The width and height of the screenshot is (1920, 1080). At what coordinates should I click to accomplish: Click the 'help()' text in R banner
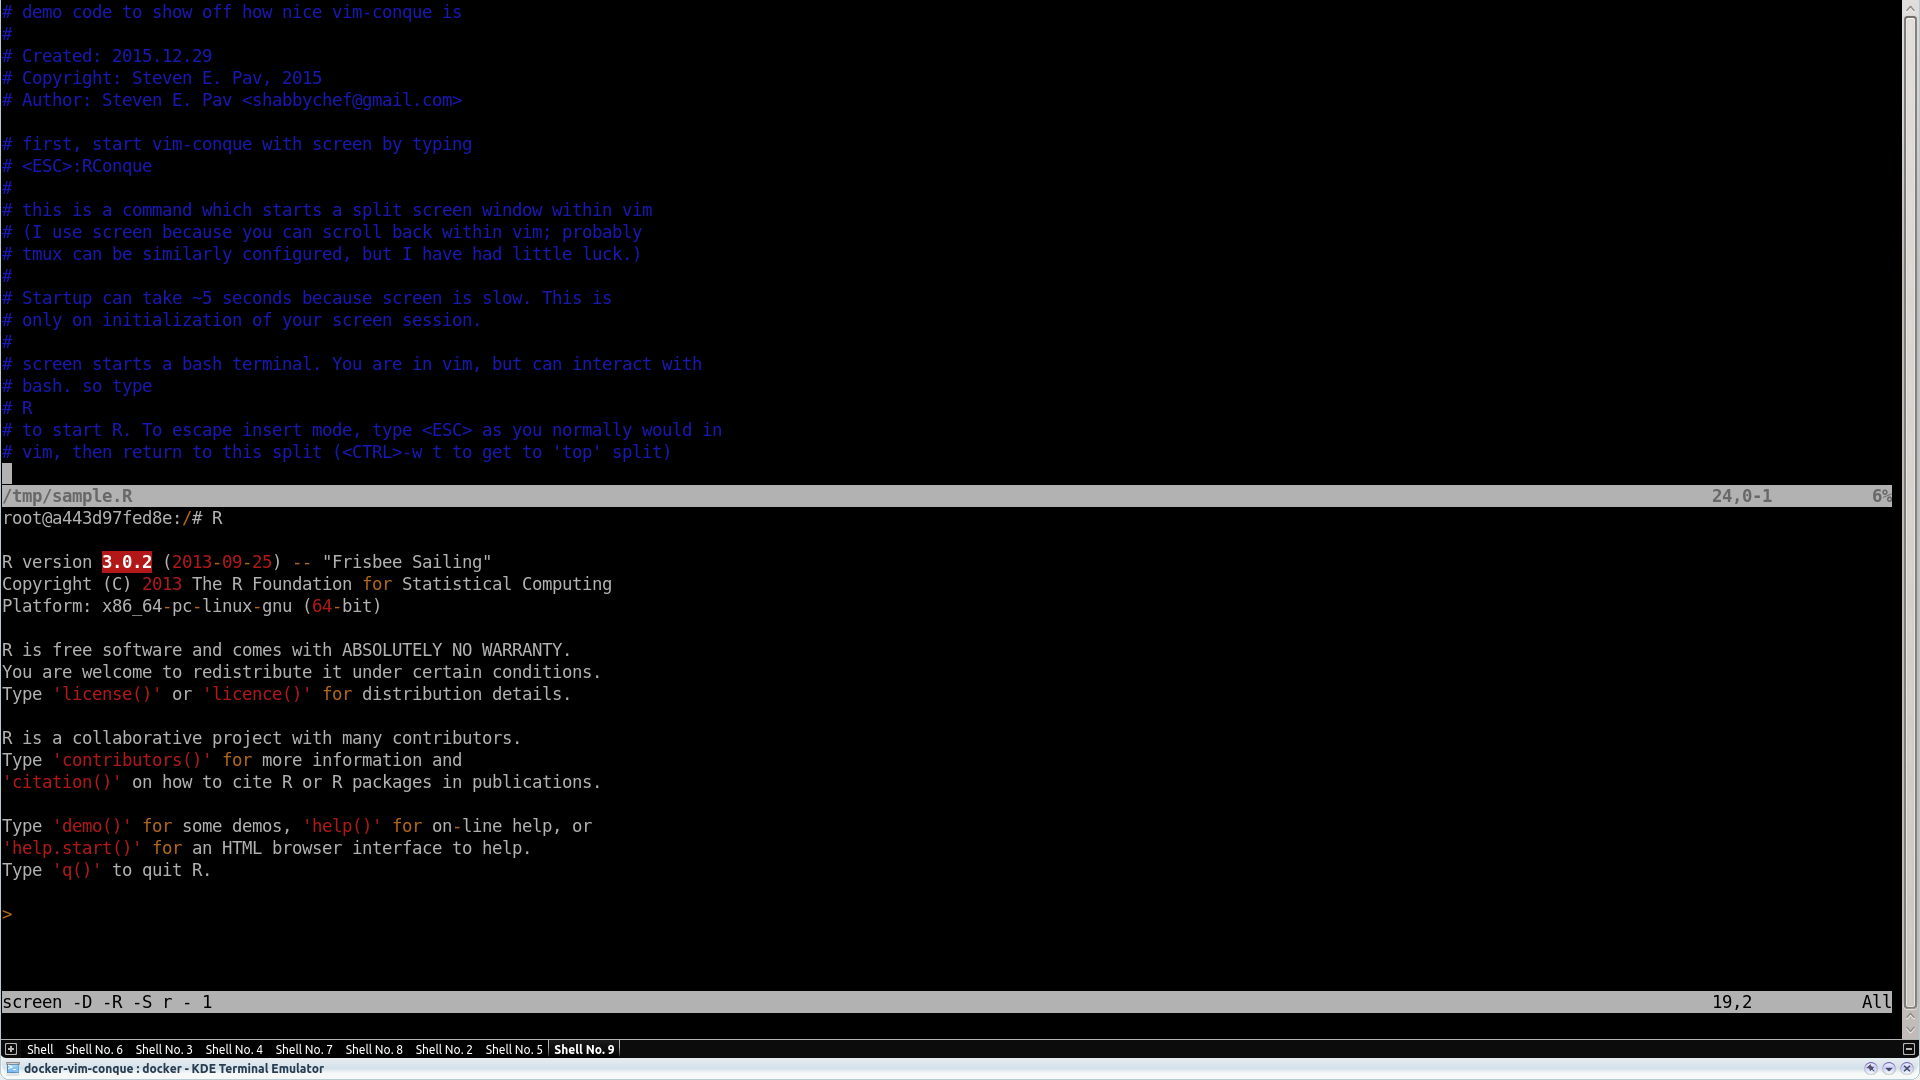point(342,826)
